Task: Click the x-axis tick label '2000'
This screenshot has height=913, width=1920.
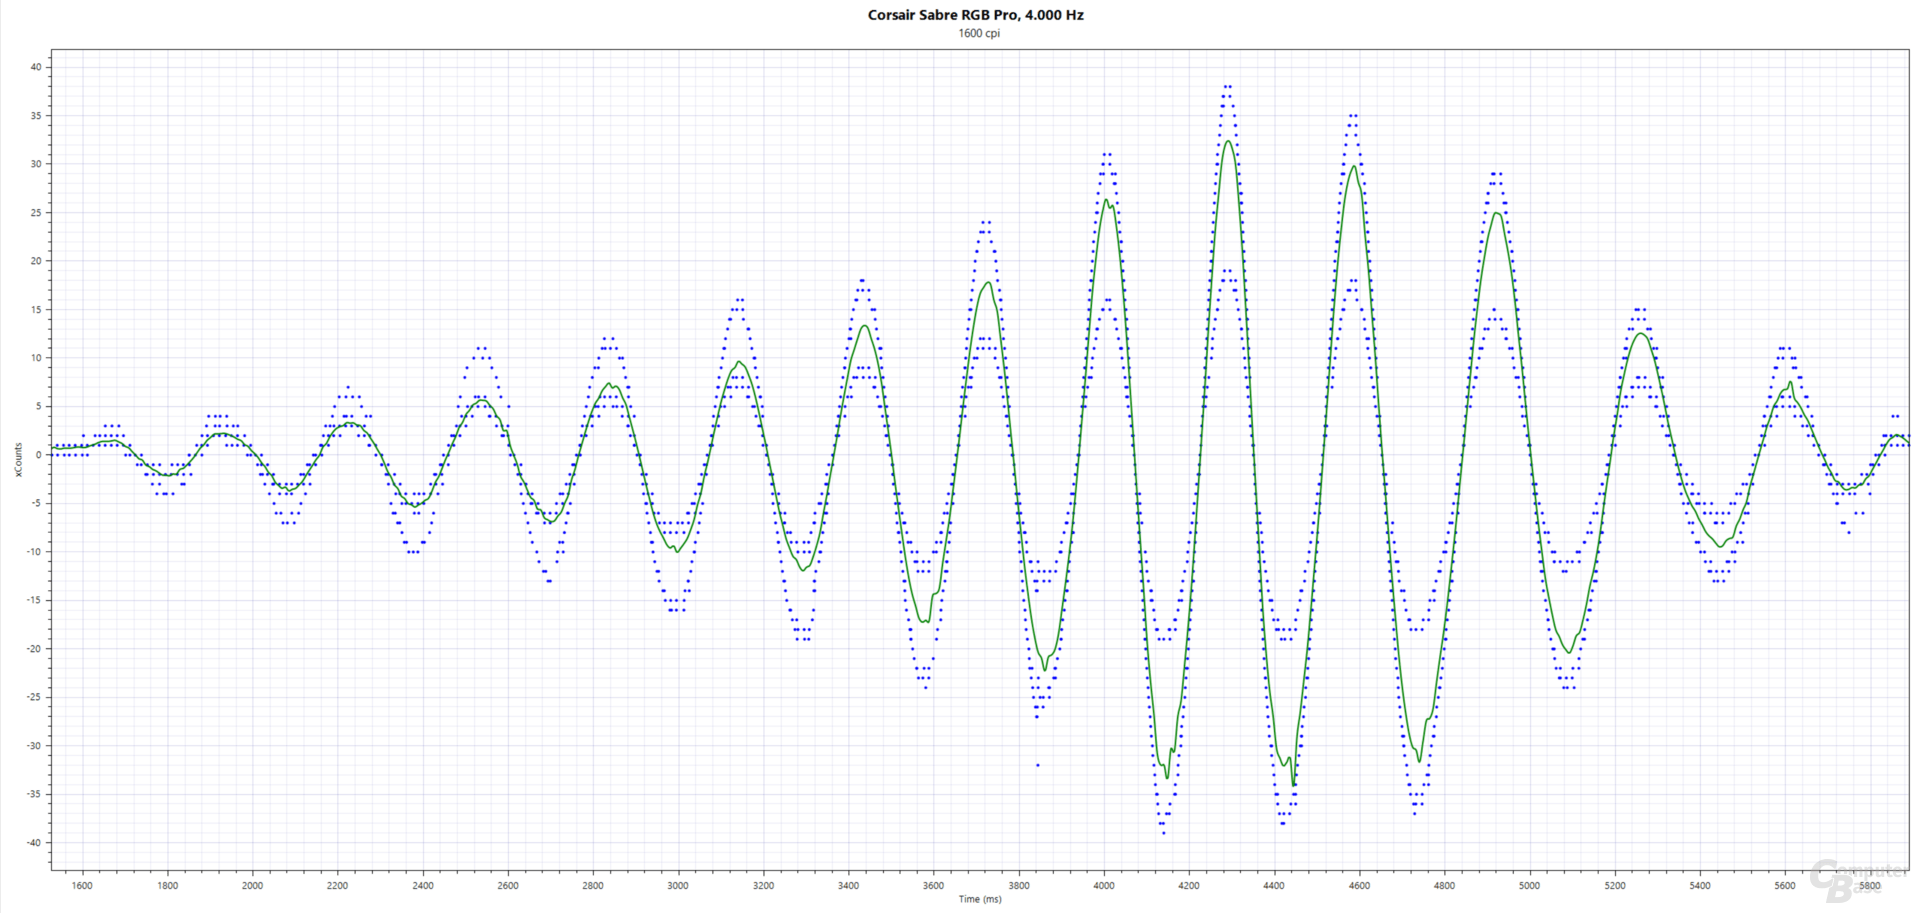Action: 253,885
